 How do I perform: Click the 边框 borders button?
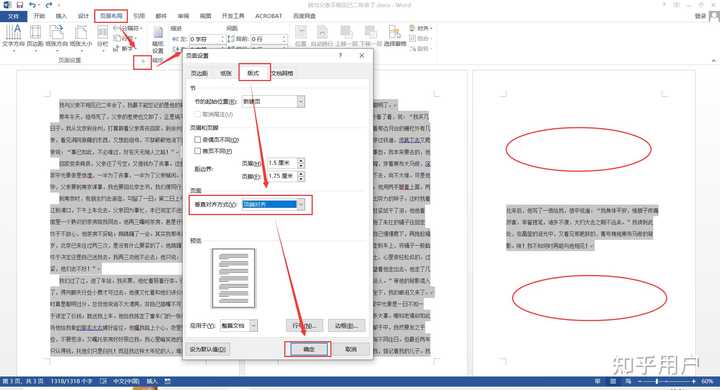347,326
